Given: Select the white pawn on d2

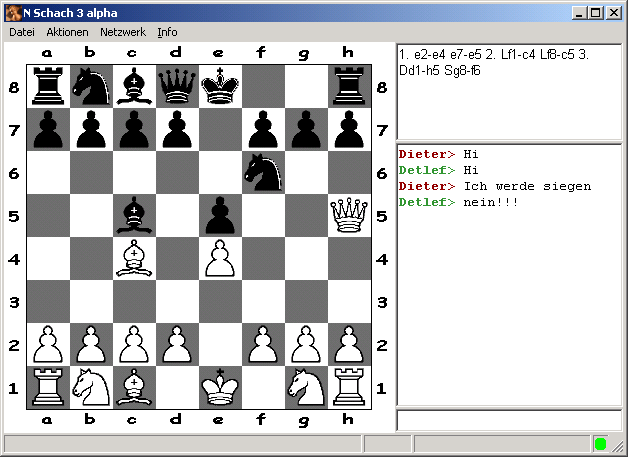Looking at the screenshot, I should click(x=177, y=345).
